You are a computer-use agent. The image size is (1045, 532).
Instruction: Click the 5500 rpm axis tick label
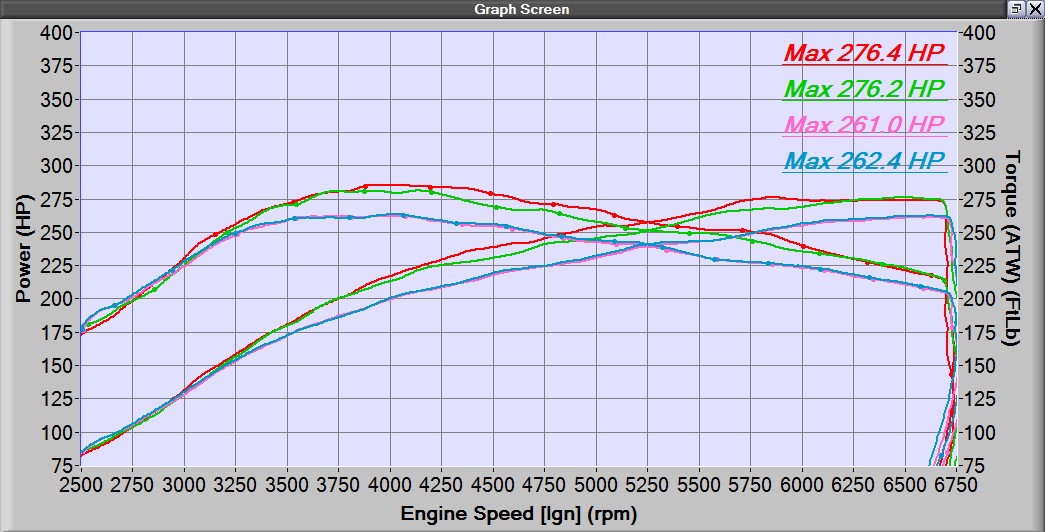tap(699, 484)
